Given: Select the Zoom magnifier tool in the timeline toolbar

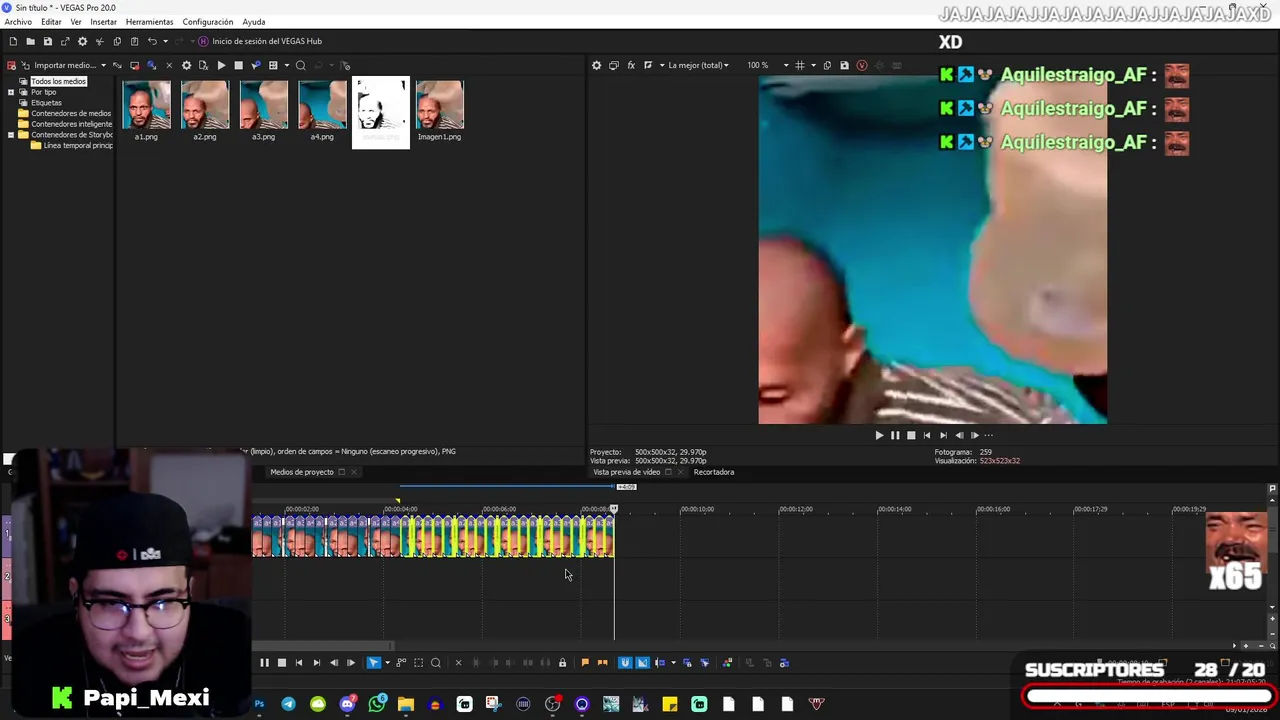Looking at the screenshot, I should pos(436,663).
